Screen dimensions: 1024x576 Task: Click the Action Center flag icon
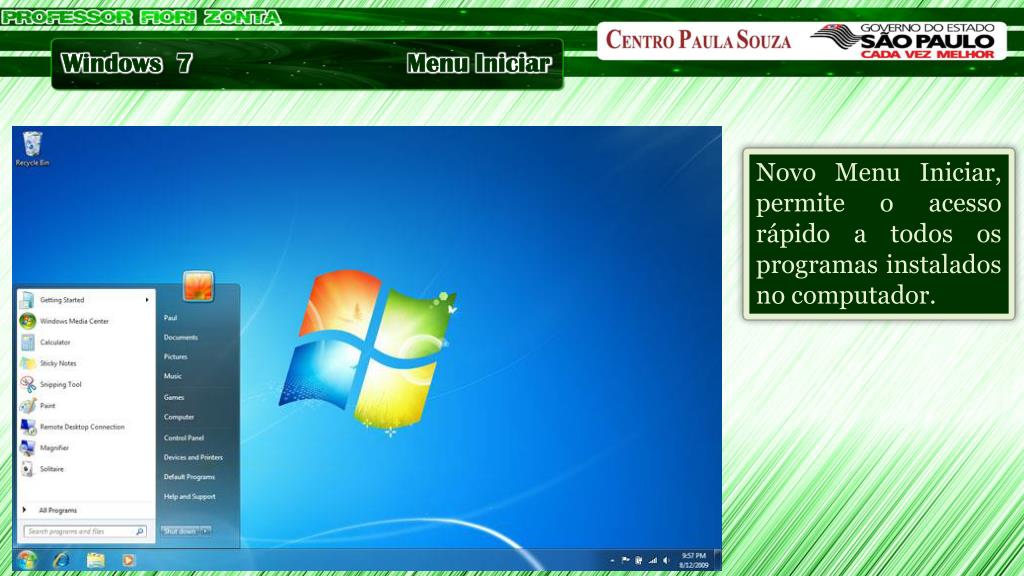625,560
